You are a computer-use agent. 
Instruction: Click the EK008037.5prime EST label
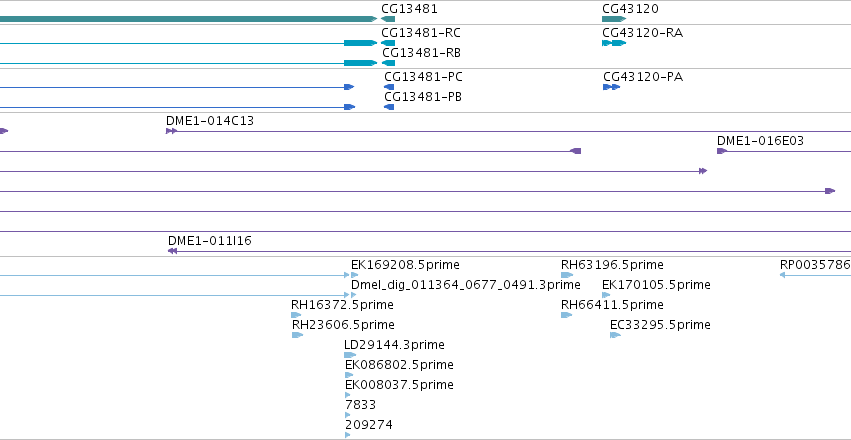point(399,385)
